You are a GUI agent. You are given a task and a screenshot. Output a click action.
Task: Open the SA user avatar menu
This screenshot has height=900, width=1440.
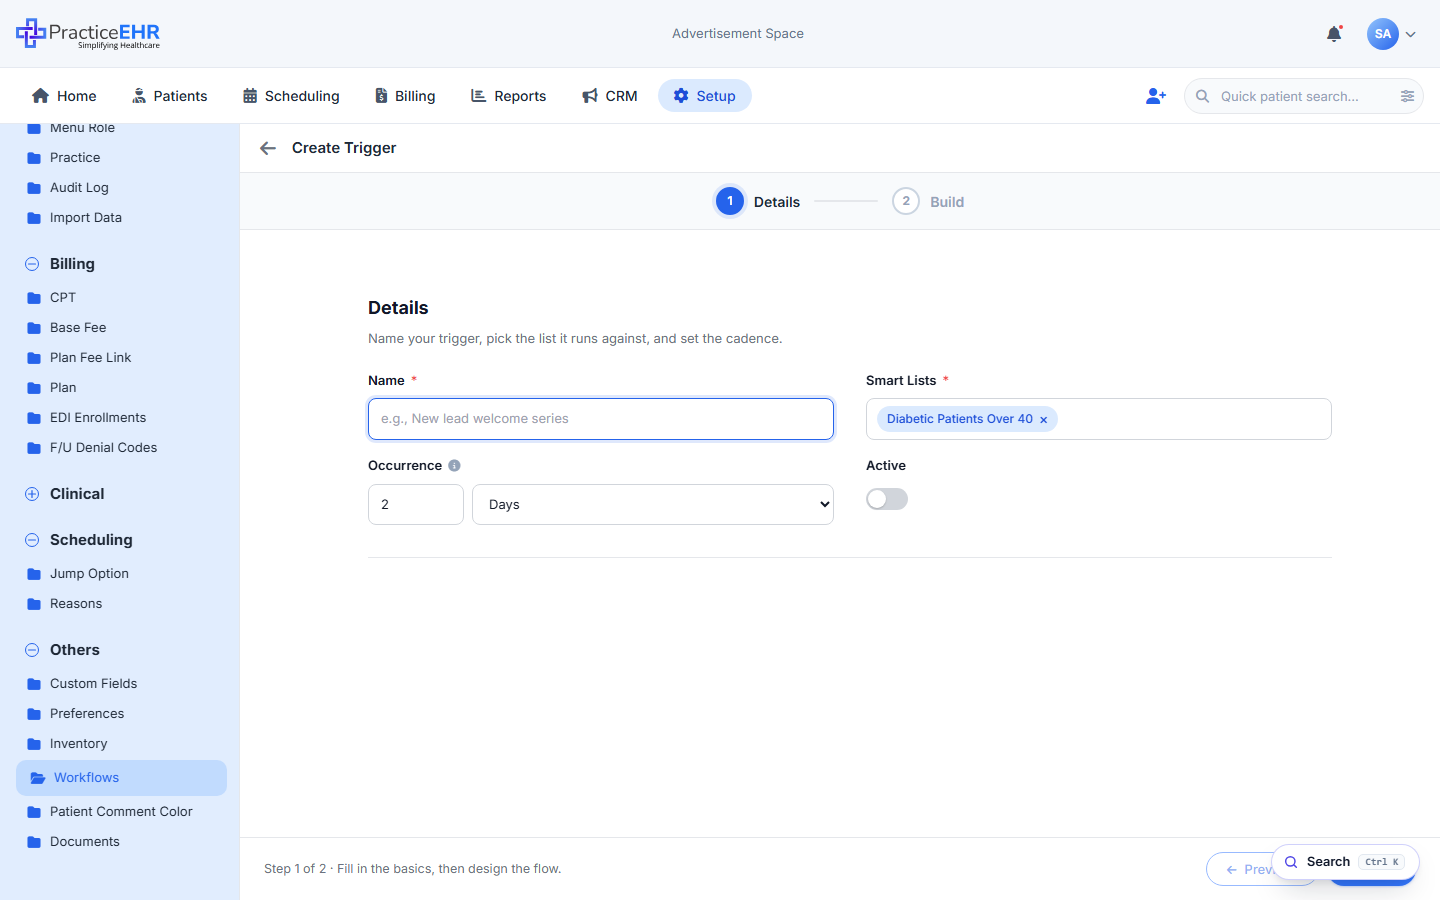point(1383,34)
